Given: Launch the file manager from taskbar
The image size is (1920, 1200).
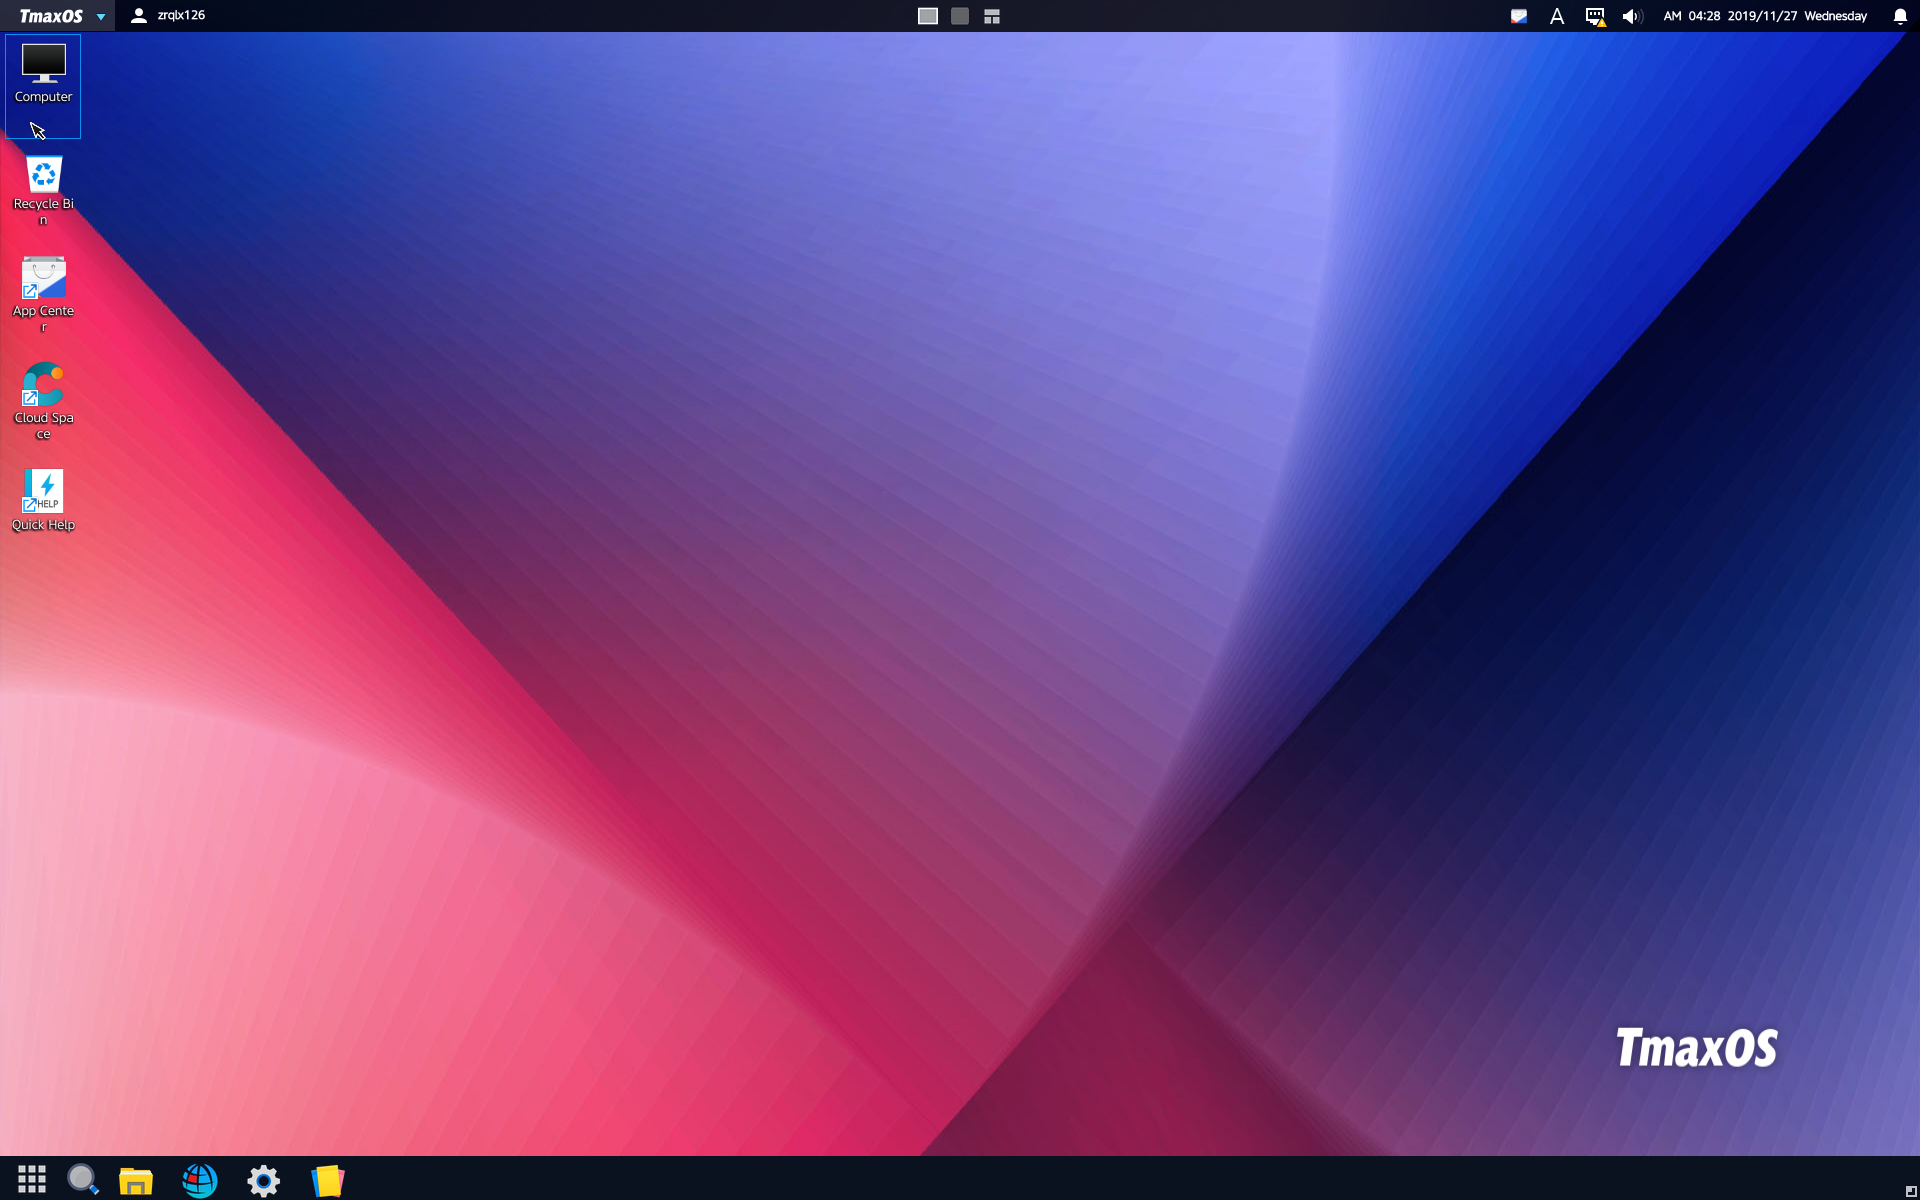Looking at the screenshot, I should [136, 1180].
